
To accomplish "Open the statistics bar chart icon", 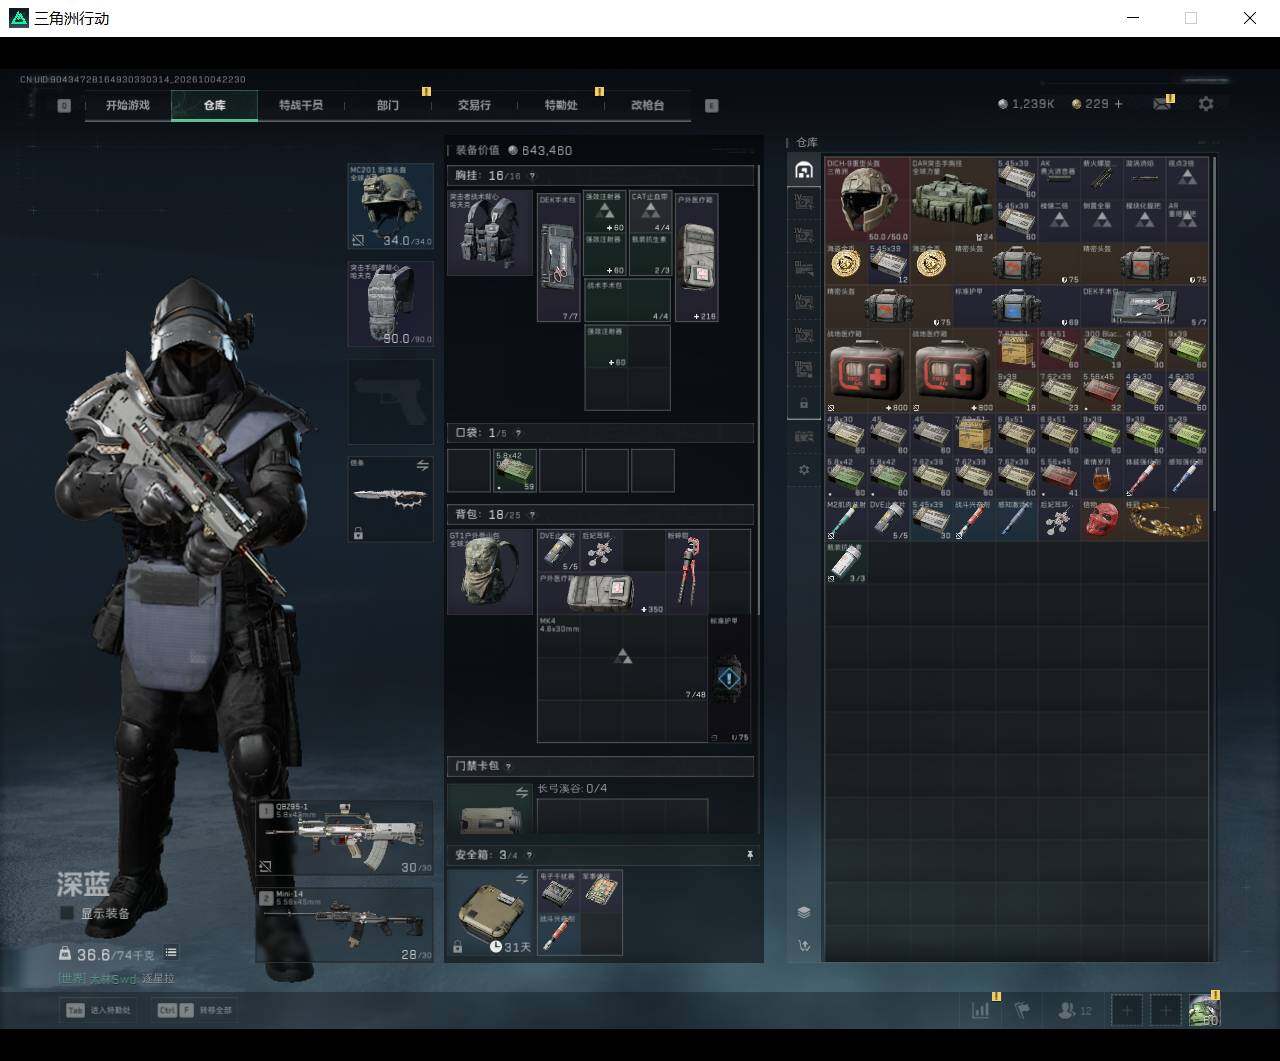I will [981, 1010].
